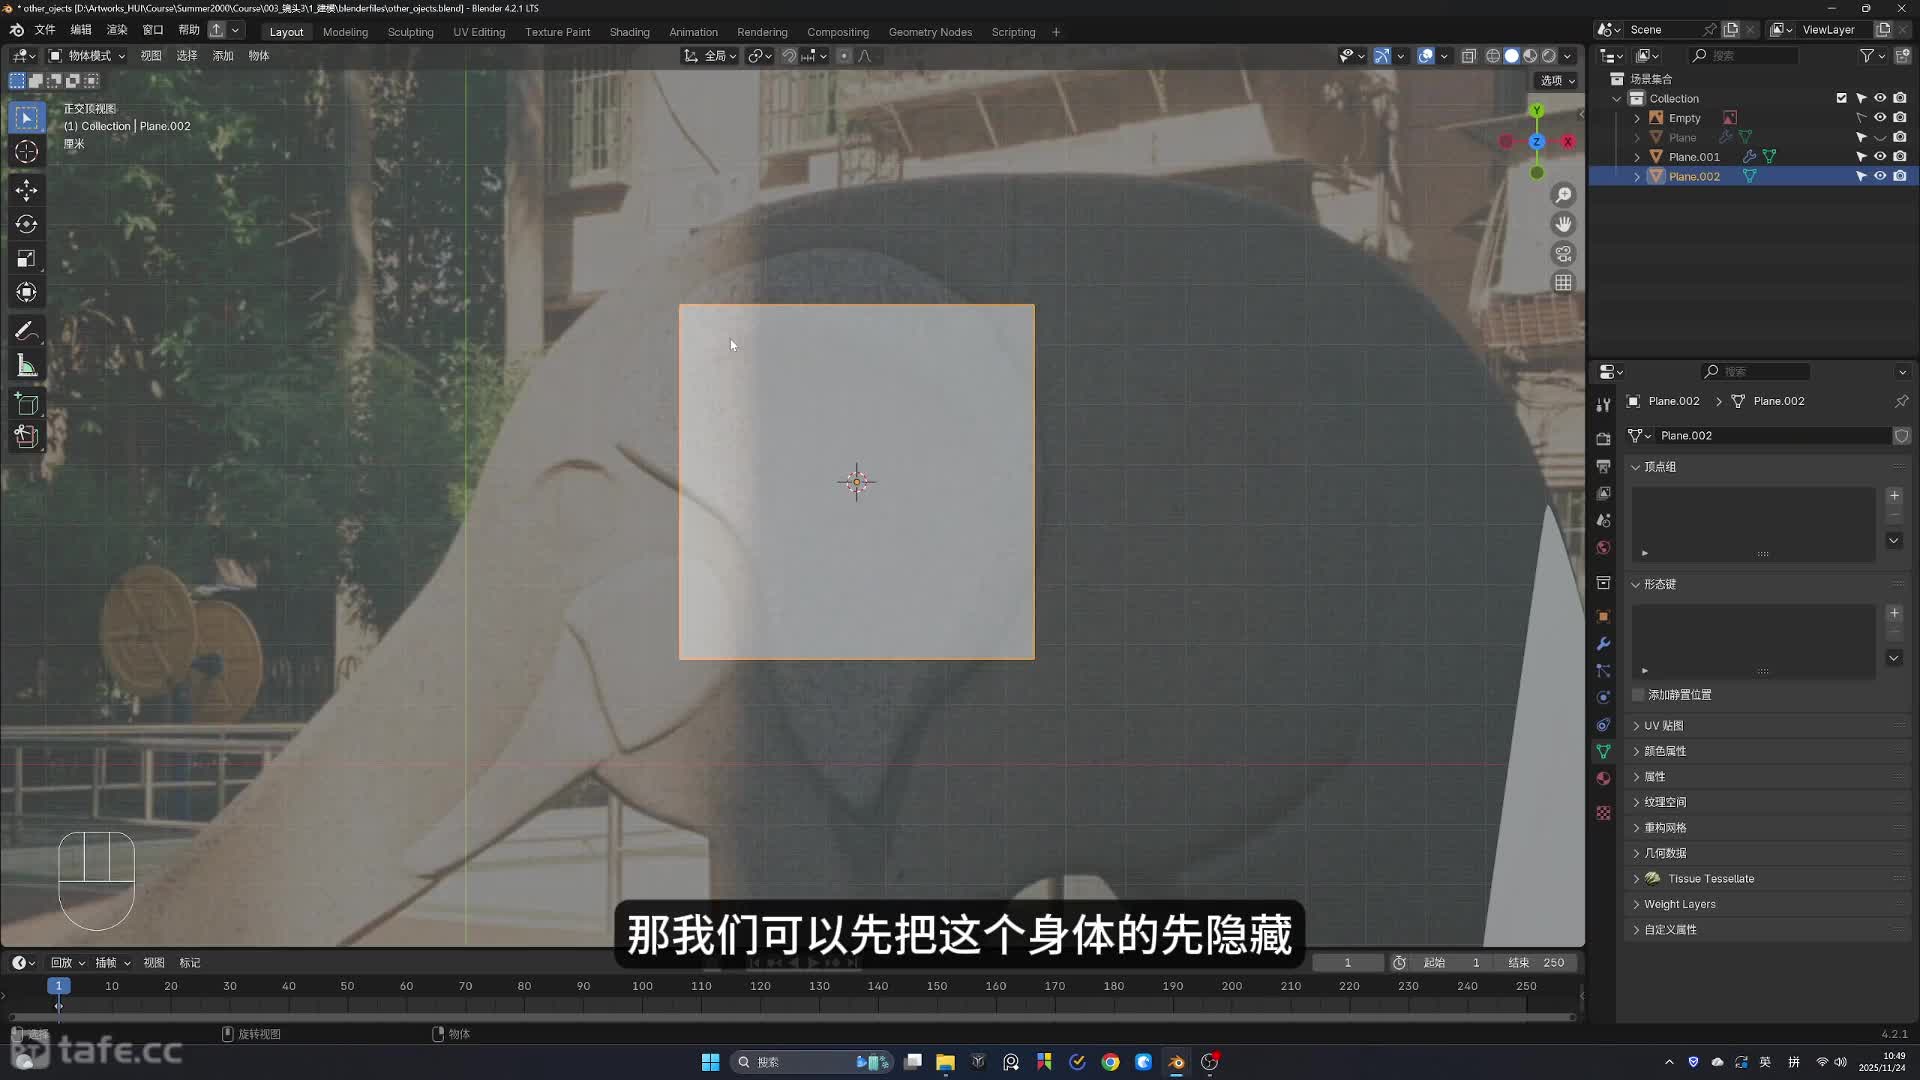
Task: Expand the UV Maps section
Action: pyautogui.click(x=1664, y=726)
